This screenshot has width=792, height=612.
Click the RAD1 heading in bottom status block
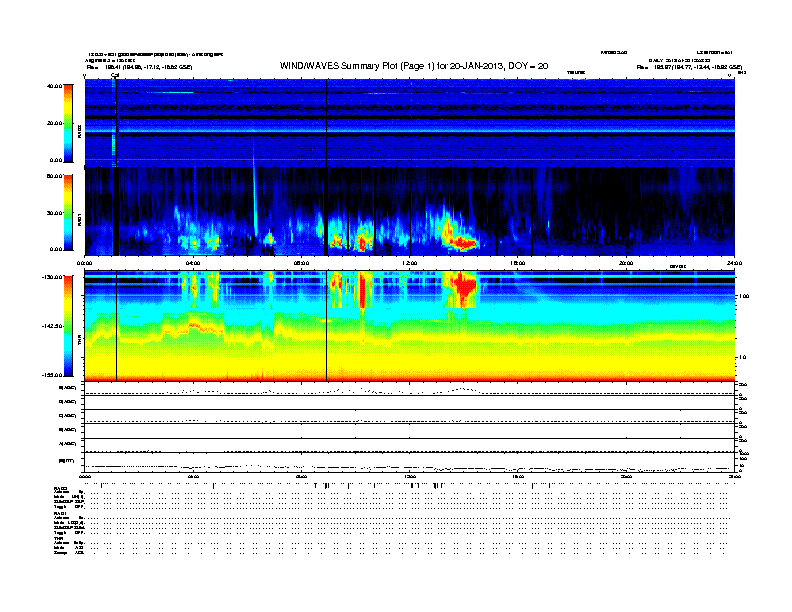point(60,514)
